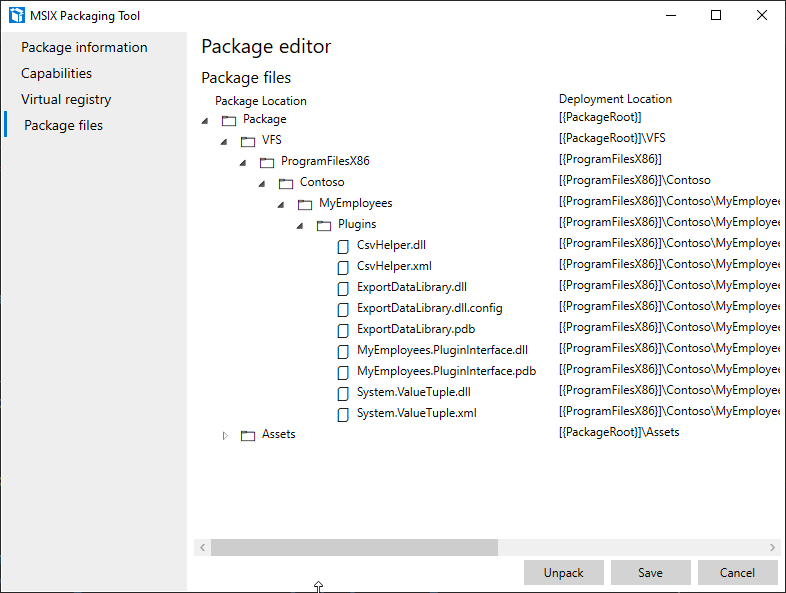Click the ProgramFilesX86 folder icon

(267, 162)
